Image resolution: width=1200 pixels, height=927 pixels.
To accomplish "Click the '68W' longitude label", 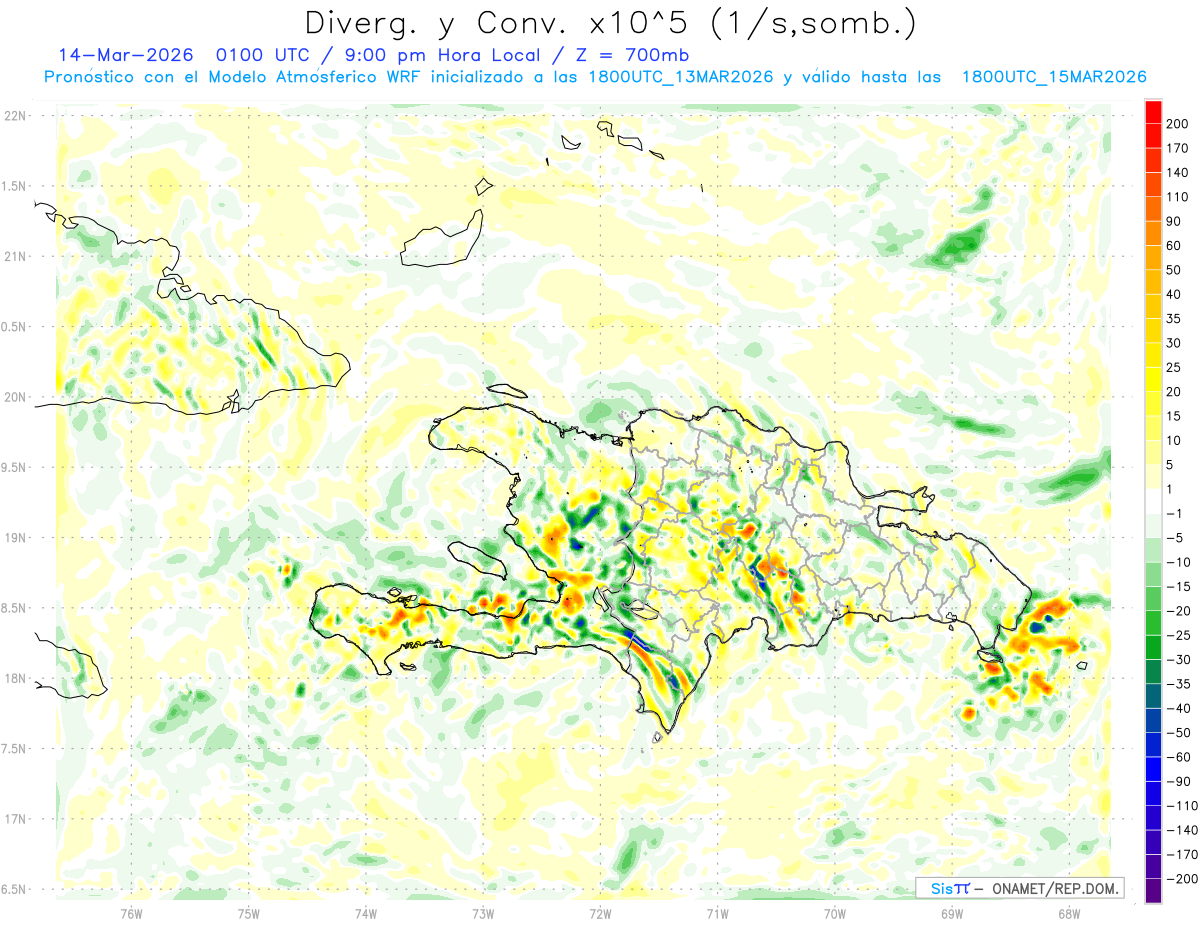I will (x=1069, y=914).
